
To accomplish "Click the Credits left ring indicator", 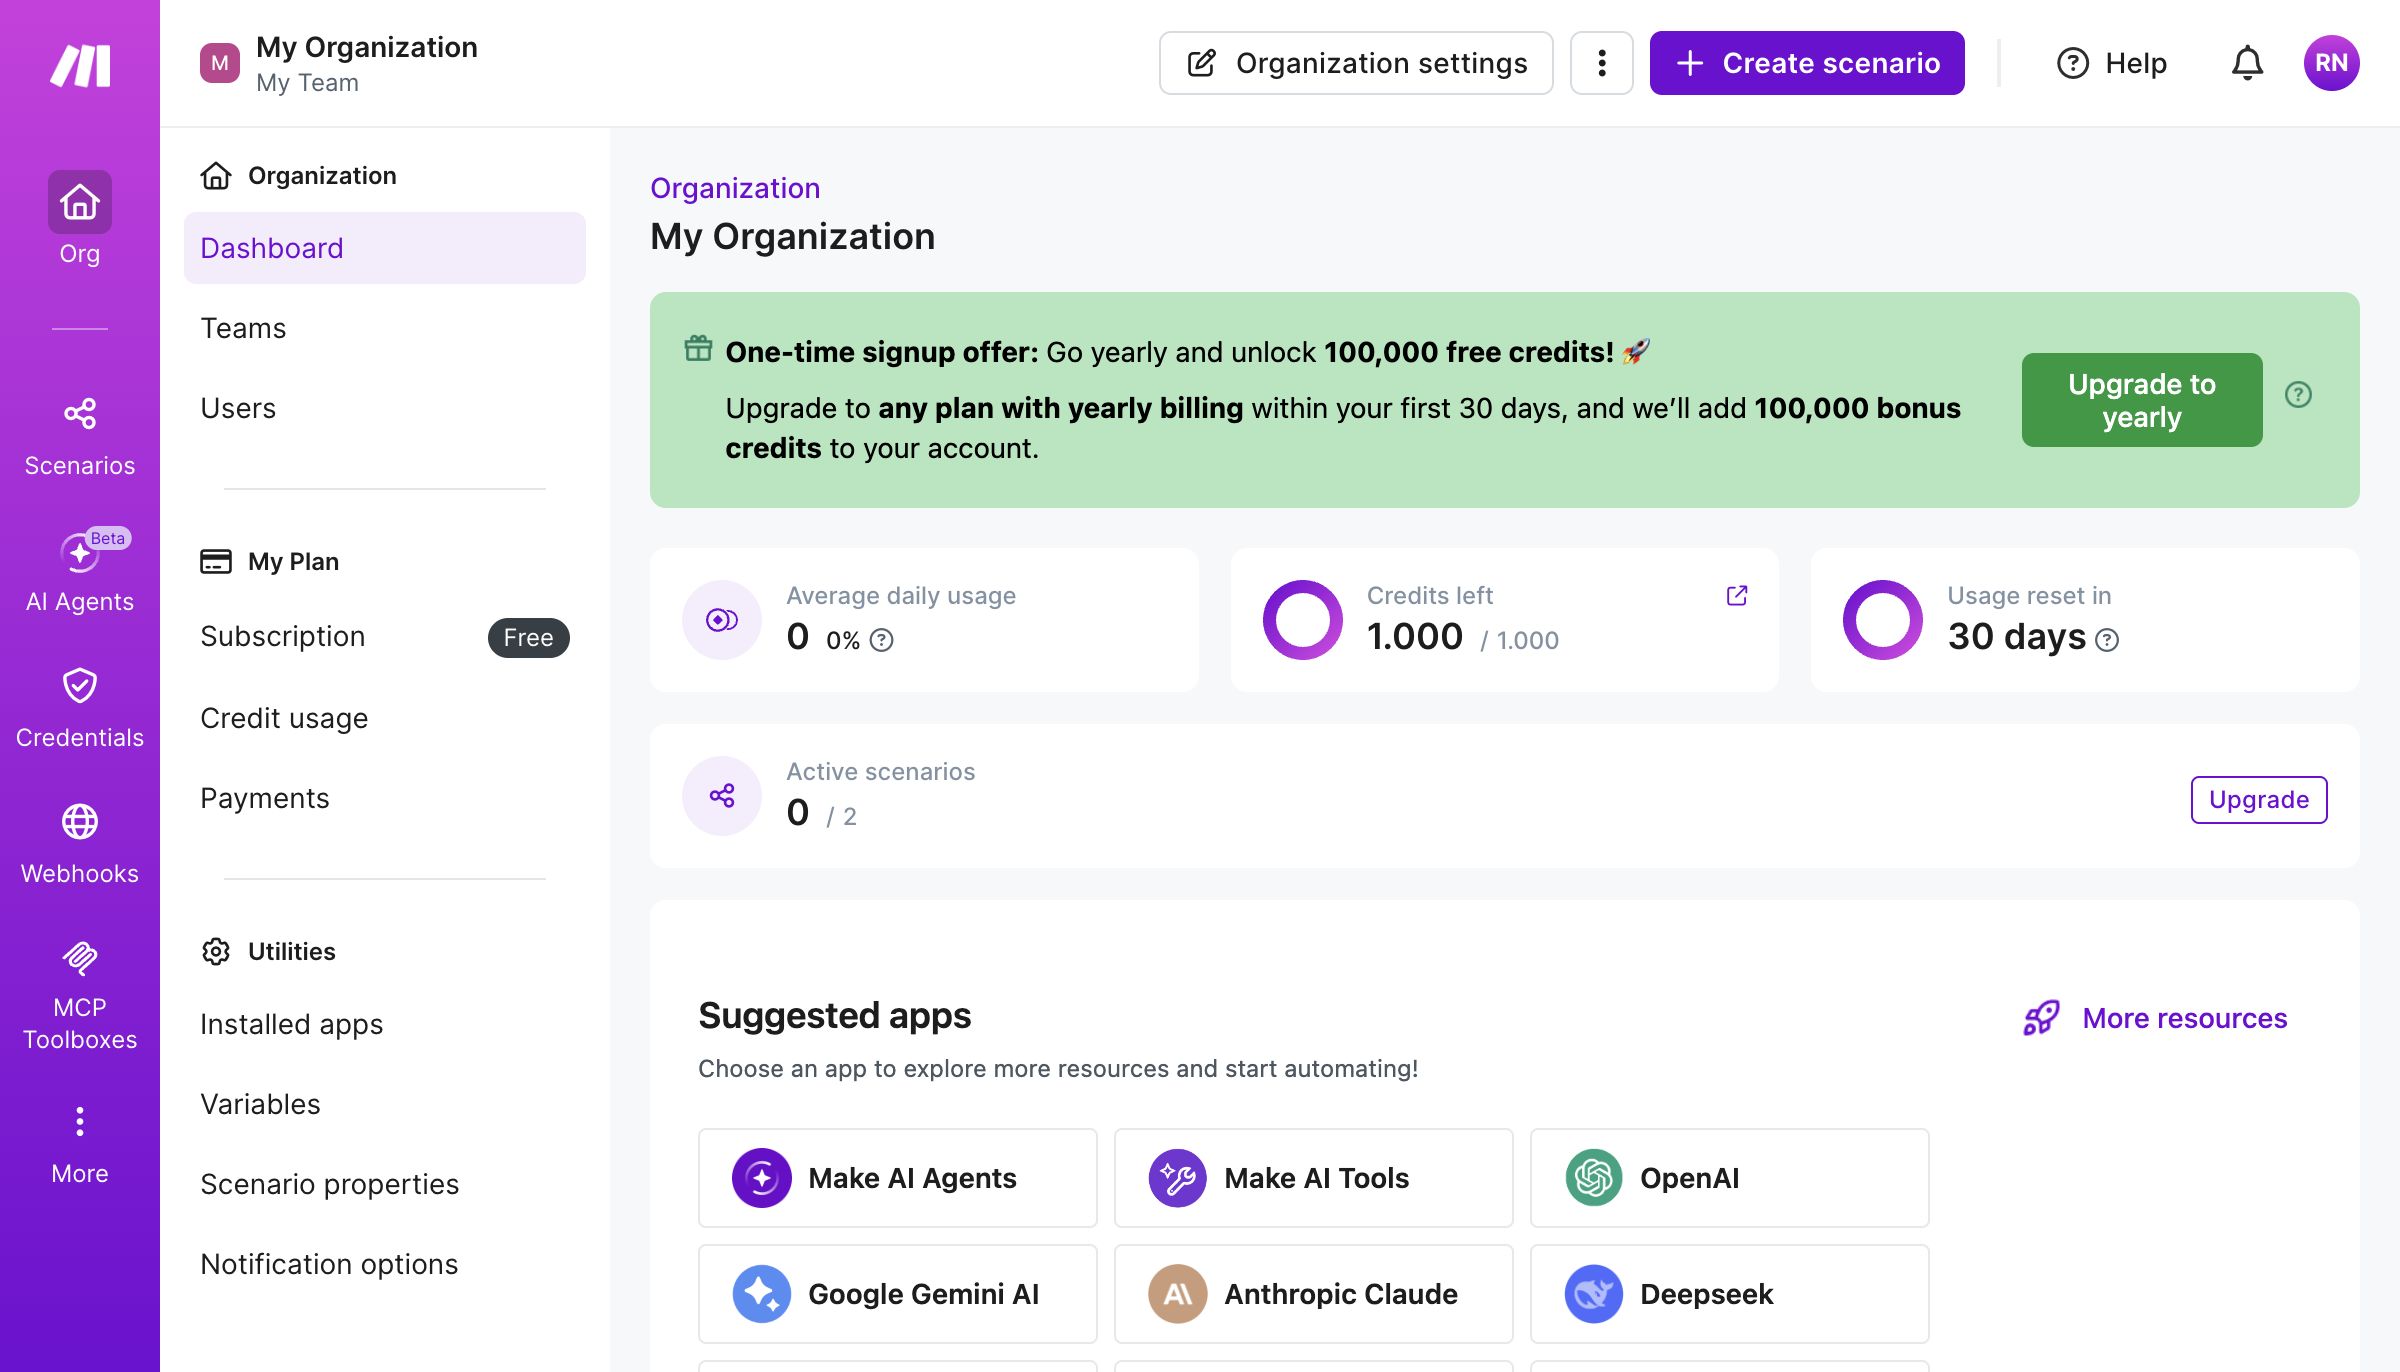I will 1302,620.
